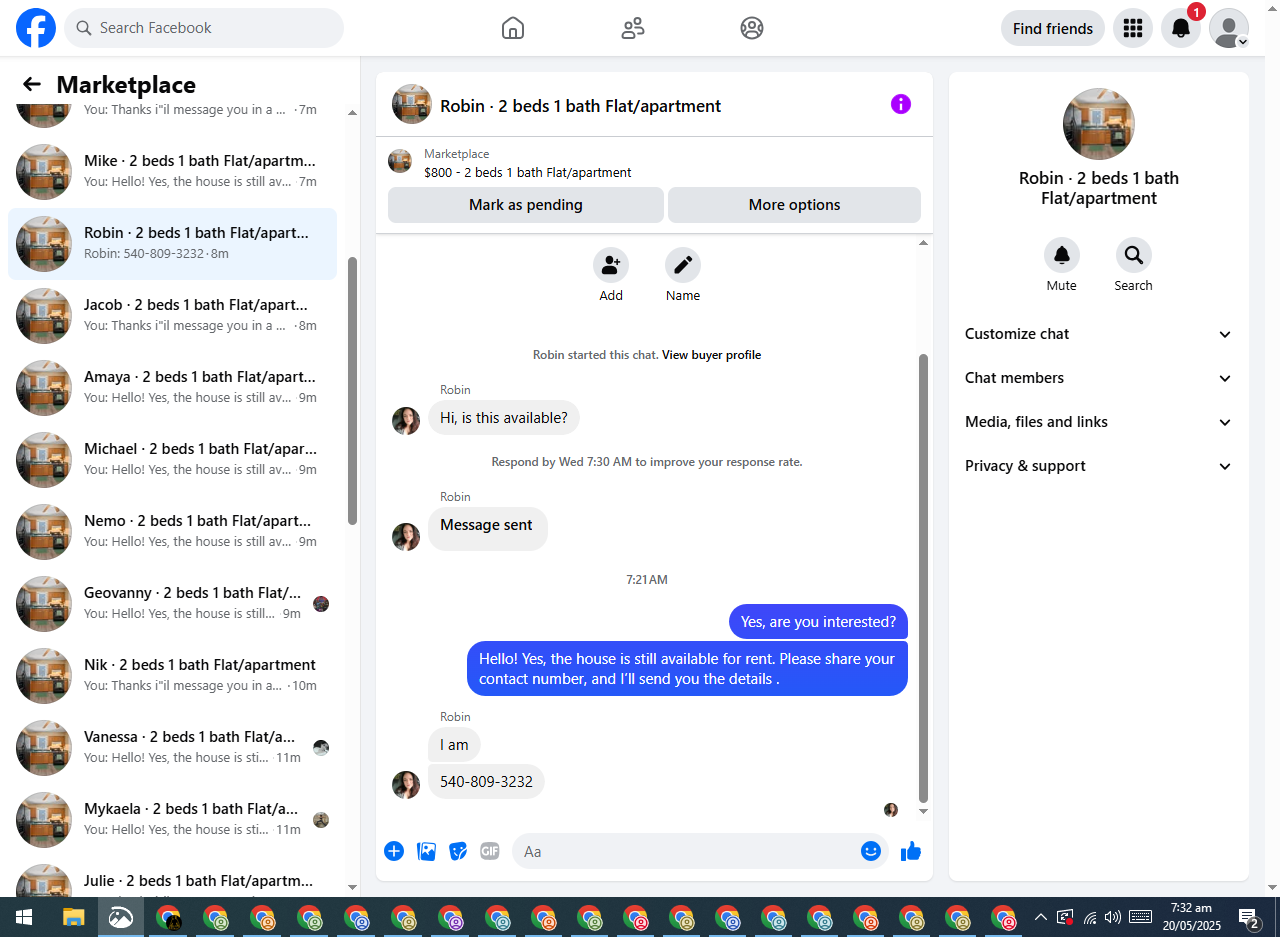Screen dimensions: 1280x937
Task: Open File Explorer from the taskbar
Action: click(74, 917)
